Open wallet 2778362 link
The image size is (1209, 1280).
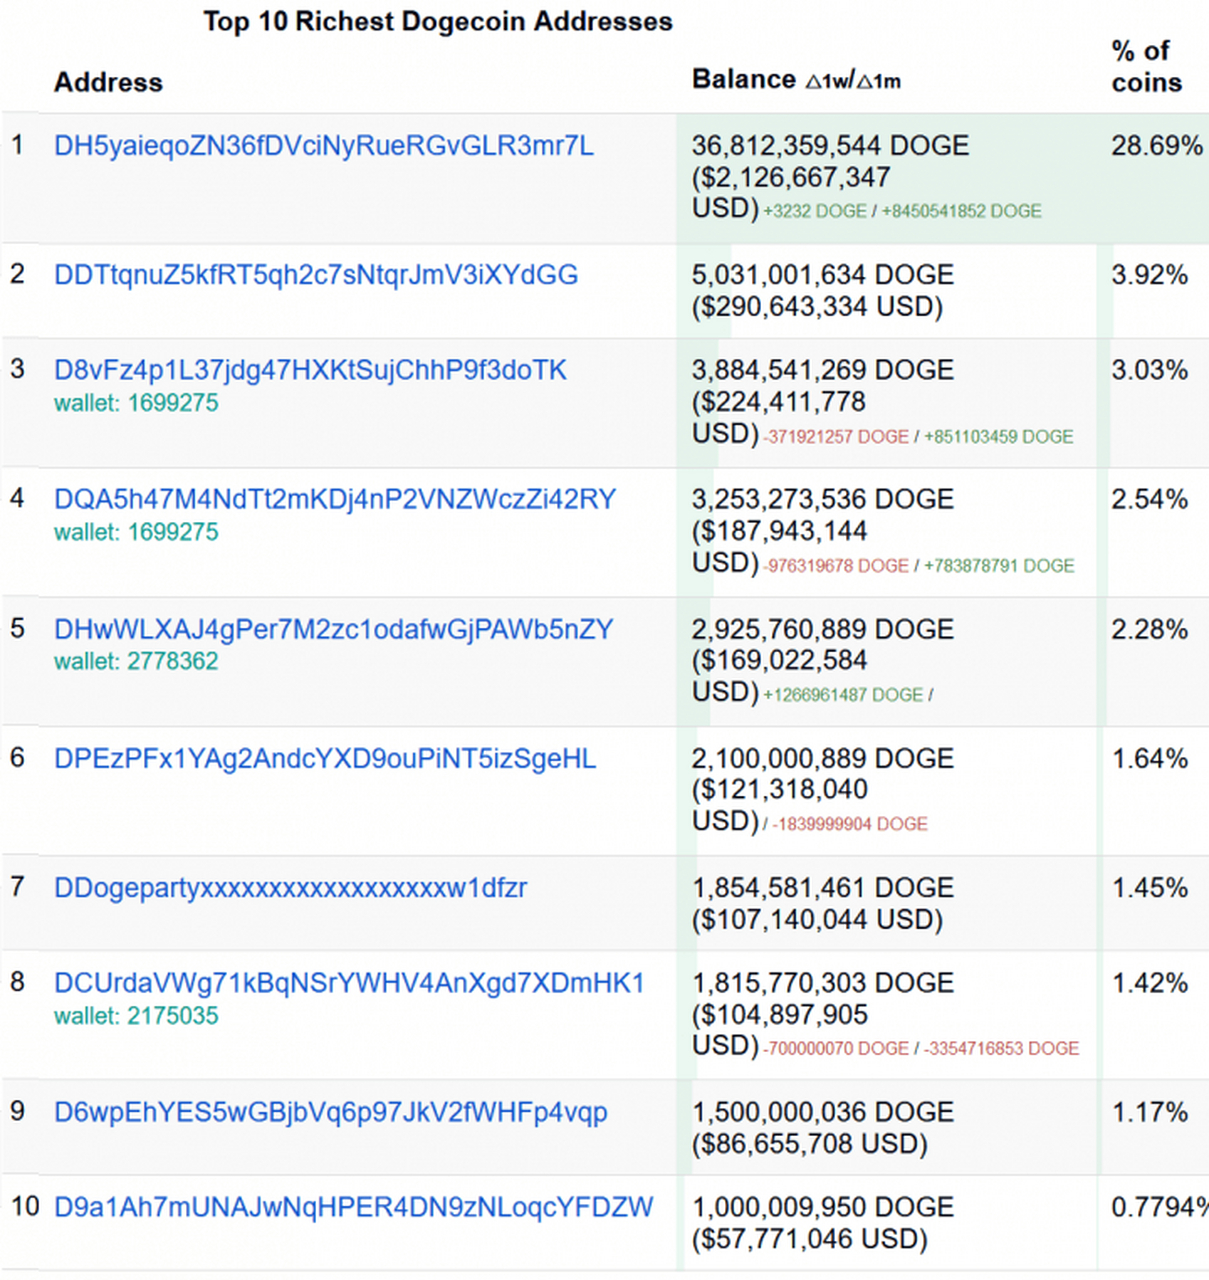136,661
